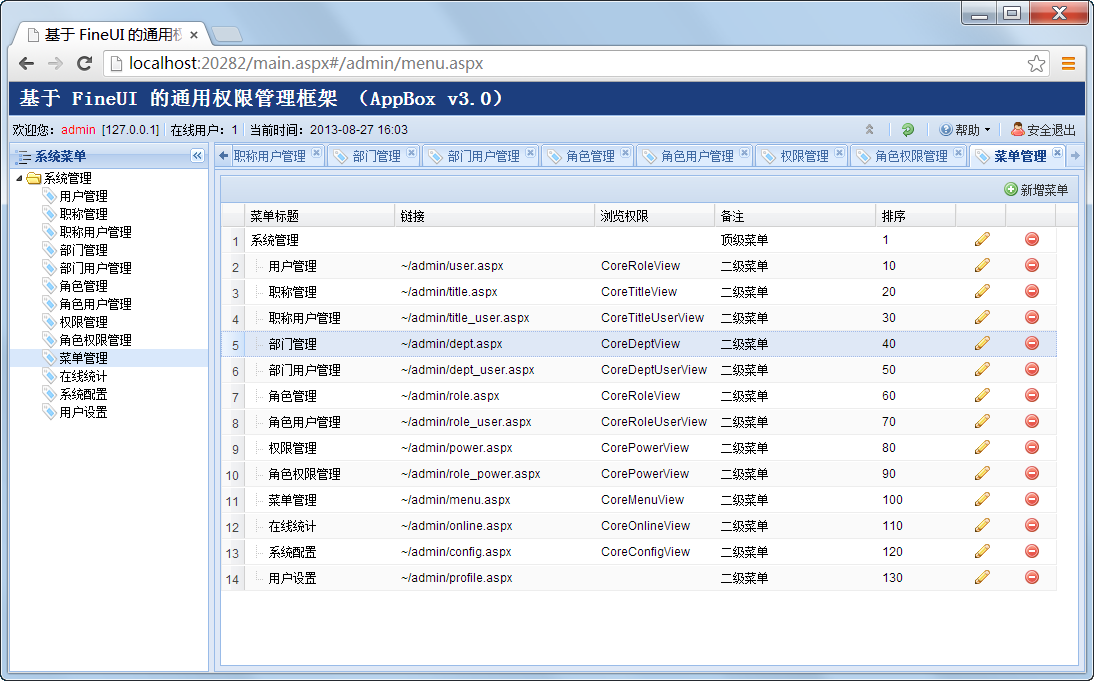Close the 权限管理 tab
This screenshot has height=681, width=1094.
839,153
